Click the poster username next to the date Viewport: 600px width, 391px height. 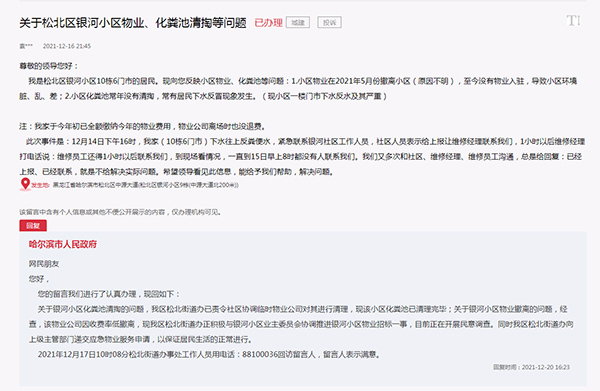coord(26,46)
